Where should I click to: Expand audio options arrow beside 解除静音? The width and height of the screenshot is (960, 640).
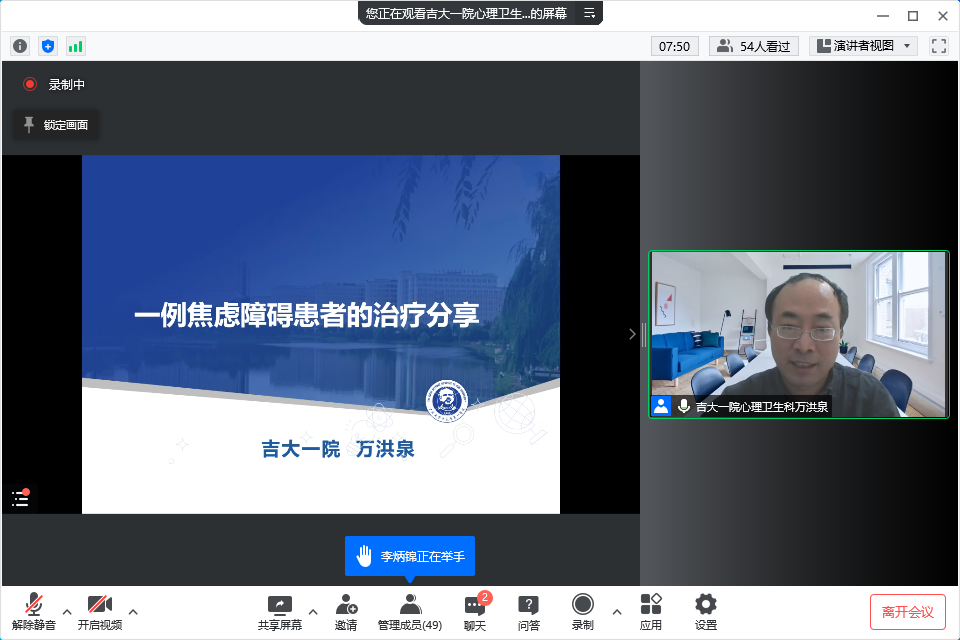[67, 611]
